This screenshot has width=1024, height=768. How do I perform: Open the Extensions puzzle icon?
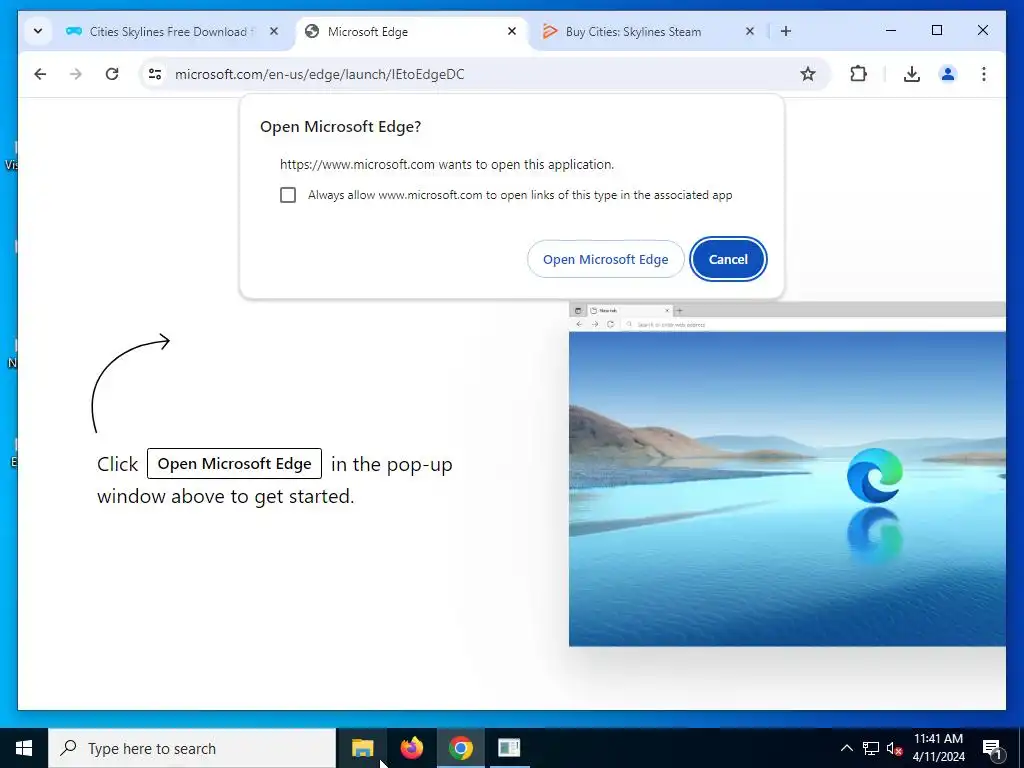click(x=858, y=74)
